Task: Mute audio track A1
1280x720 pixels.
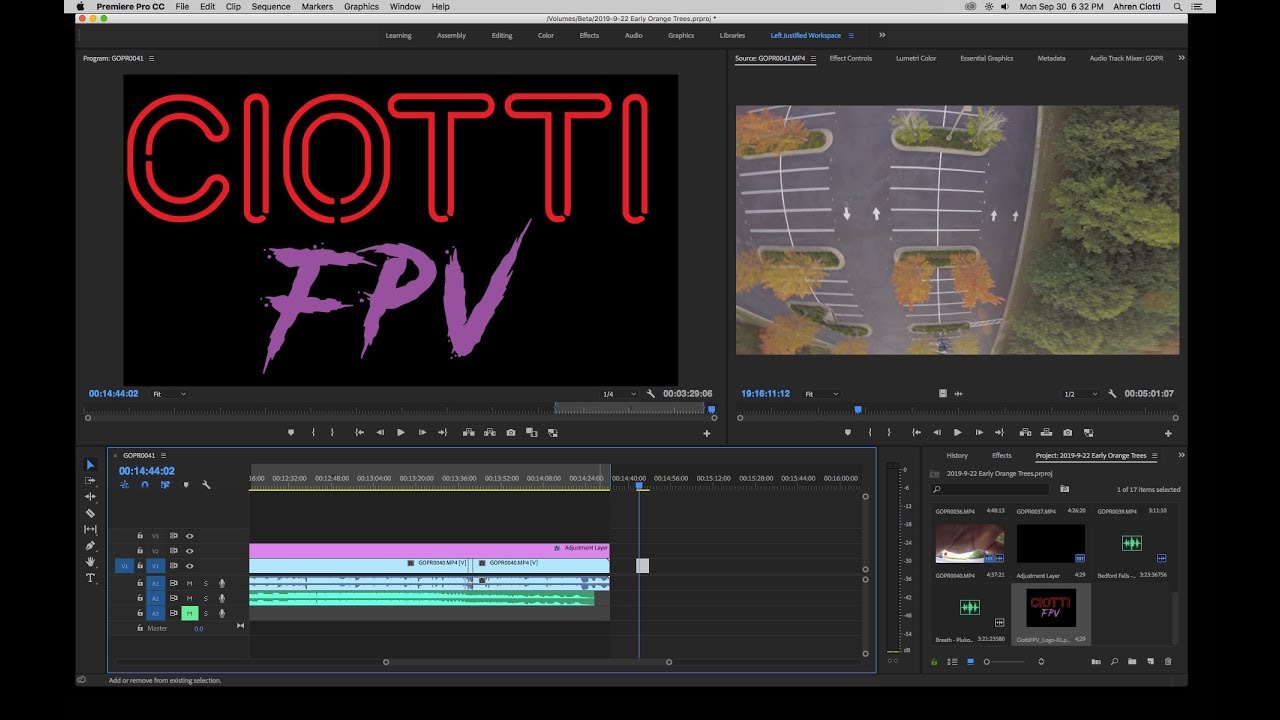Action: point(189,583)
